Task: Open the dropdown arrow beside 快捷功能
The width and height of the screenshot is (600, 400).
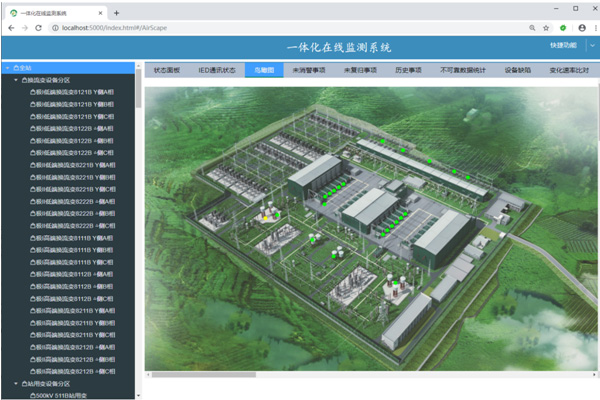Action: pyautogui.click(x=592, y=46)
